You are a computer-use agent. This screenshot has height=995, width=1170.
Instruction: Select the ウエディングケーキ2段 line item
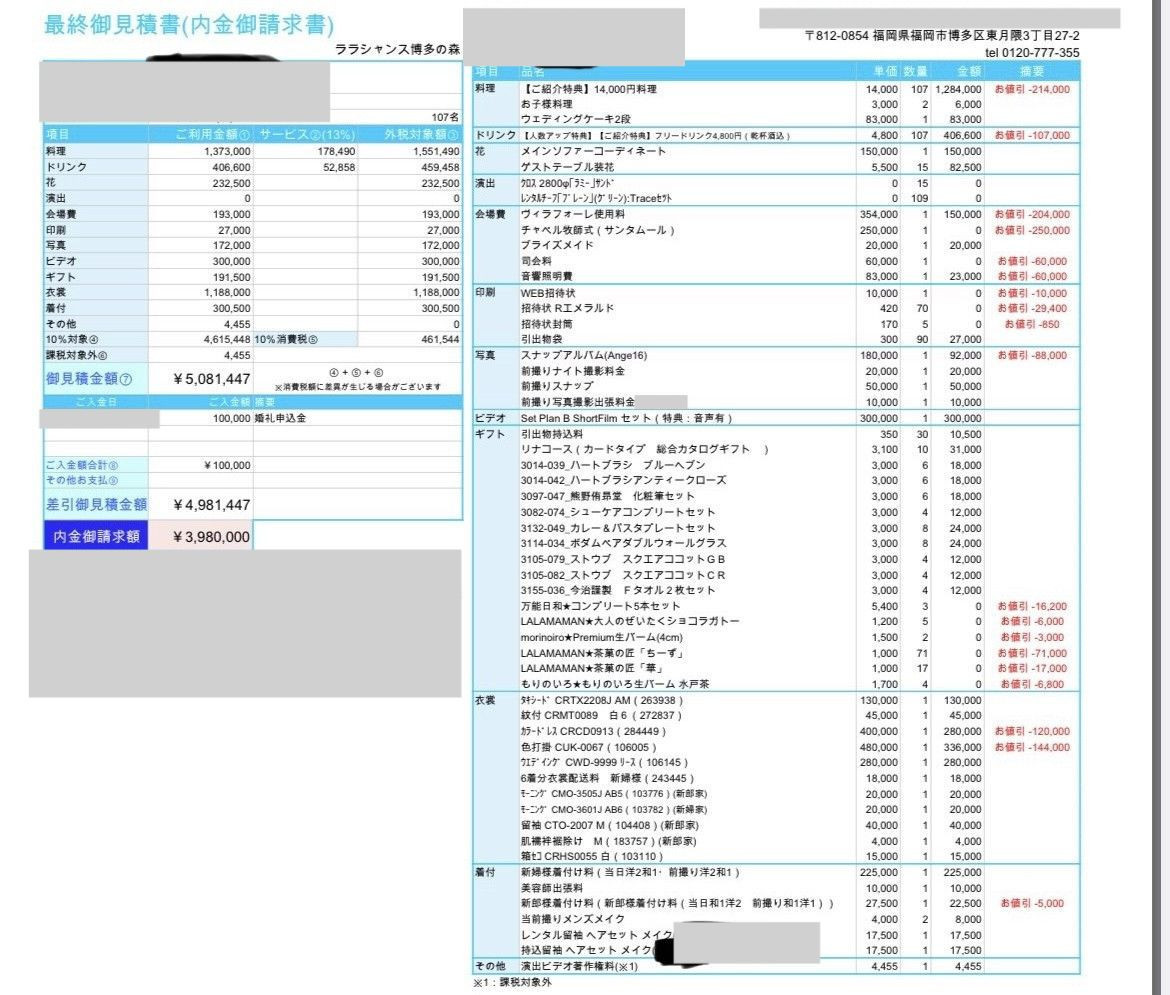pos(575,119)
